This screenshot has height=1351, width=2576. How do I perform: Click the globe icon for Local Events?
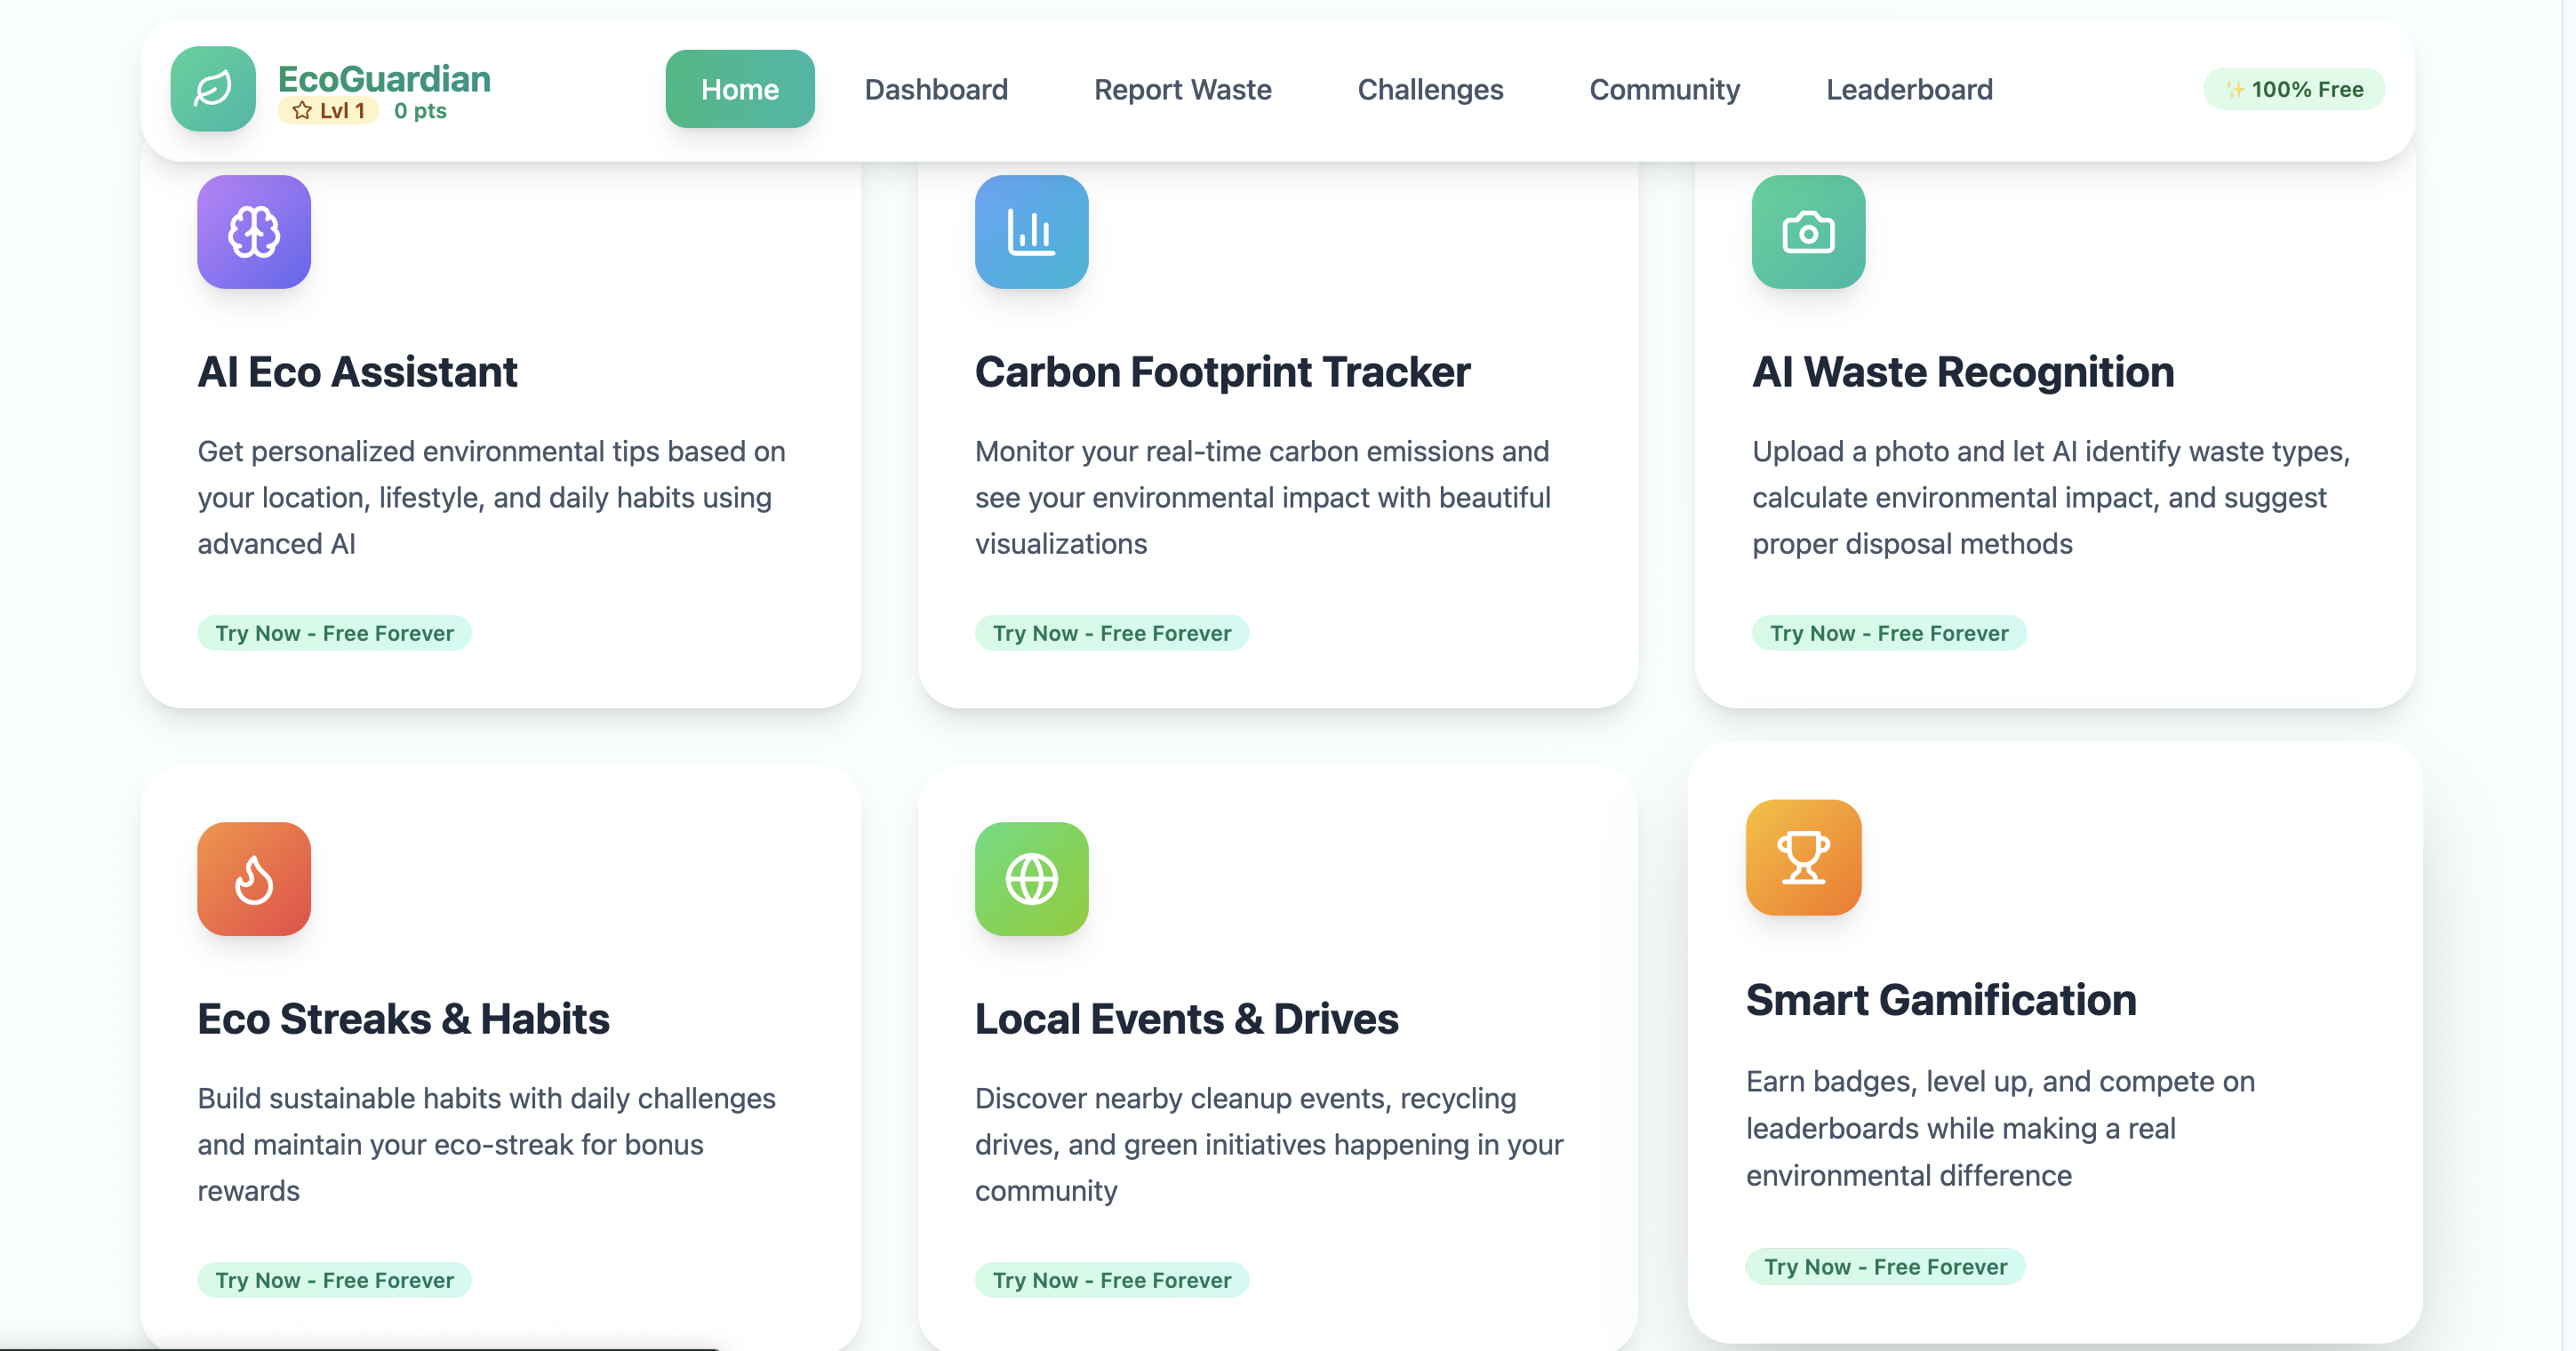(1031, 879)
